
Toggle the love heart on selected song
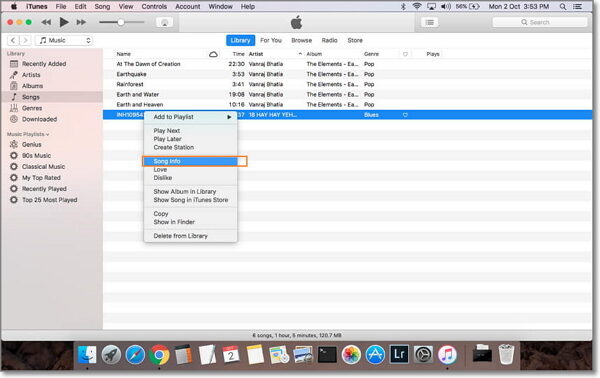[x=405, y=115]
